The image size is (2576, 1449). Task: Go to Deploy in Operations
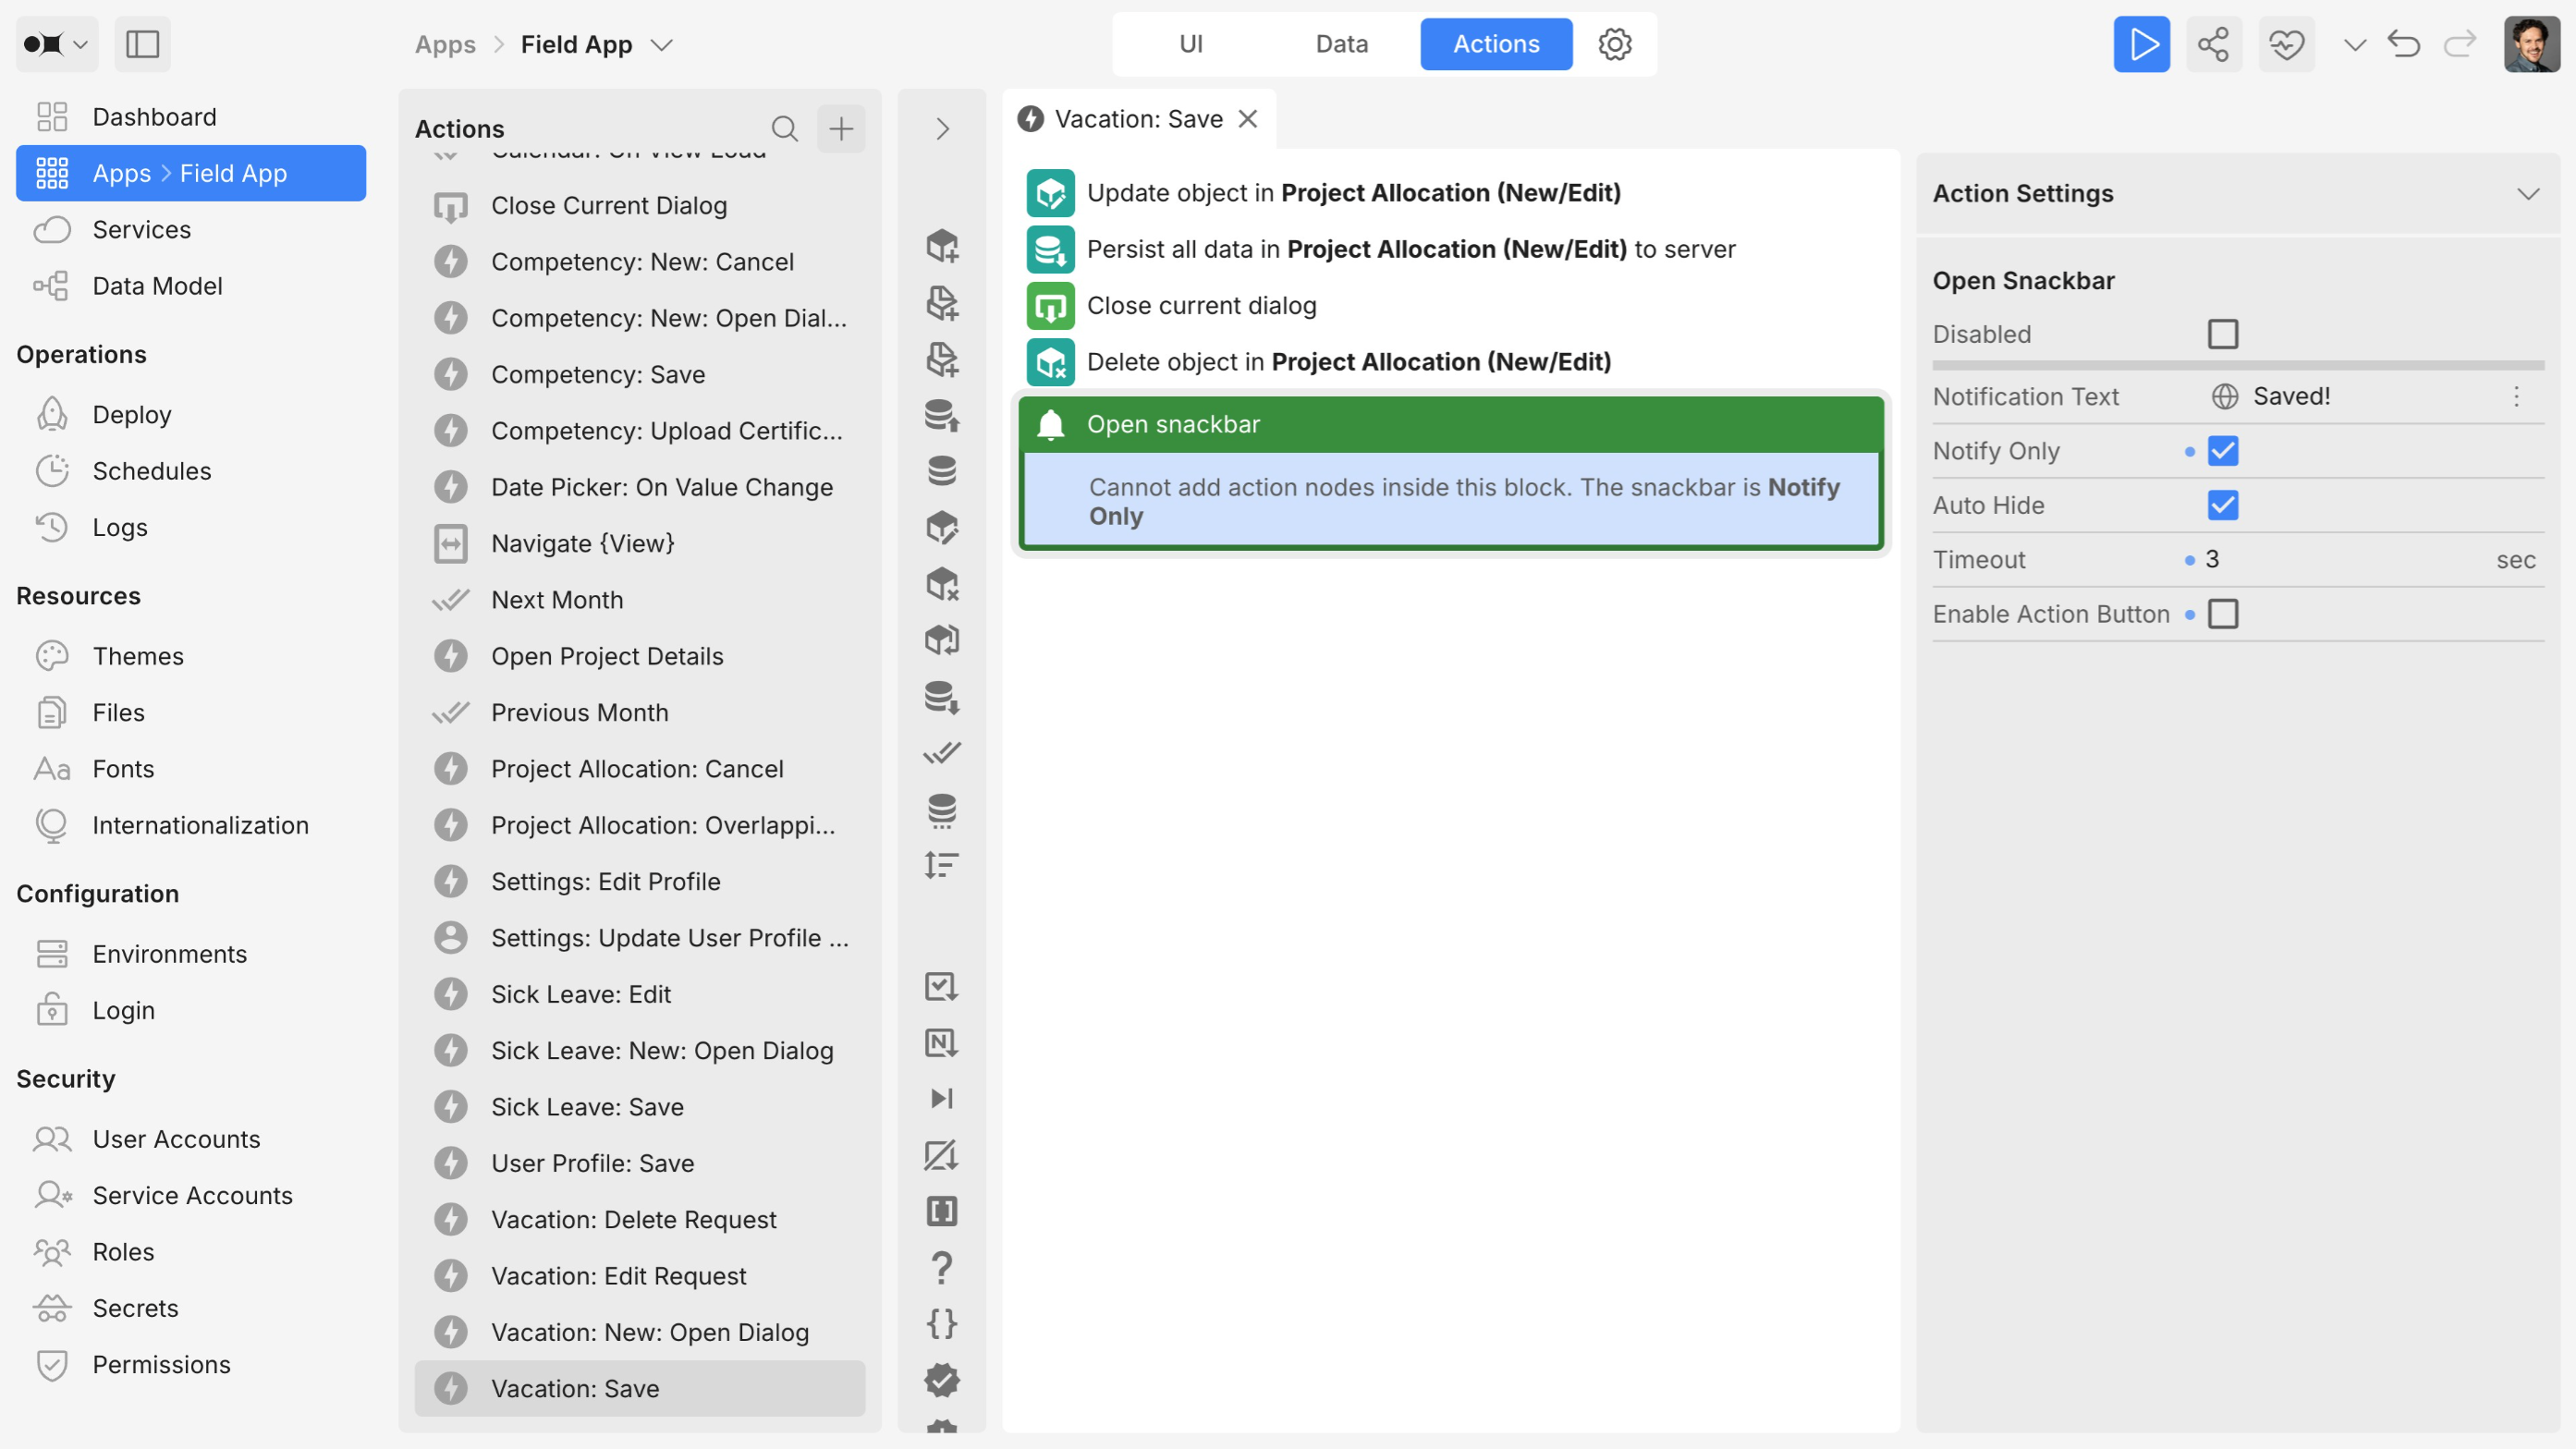pos(131,414)
